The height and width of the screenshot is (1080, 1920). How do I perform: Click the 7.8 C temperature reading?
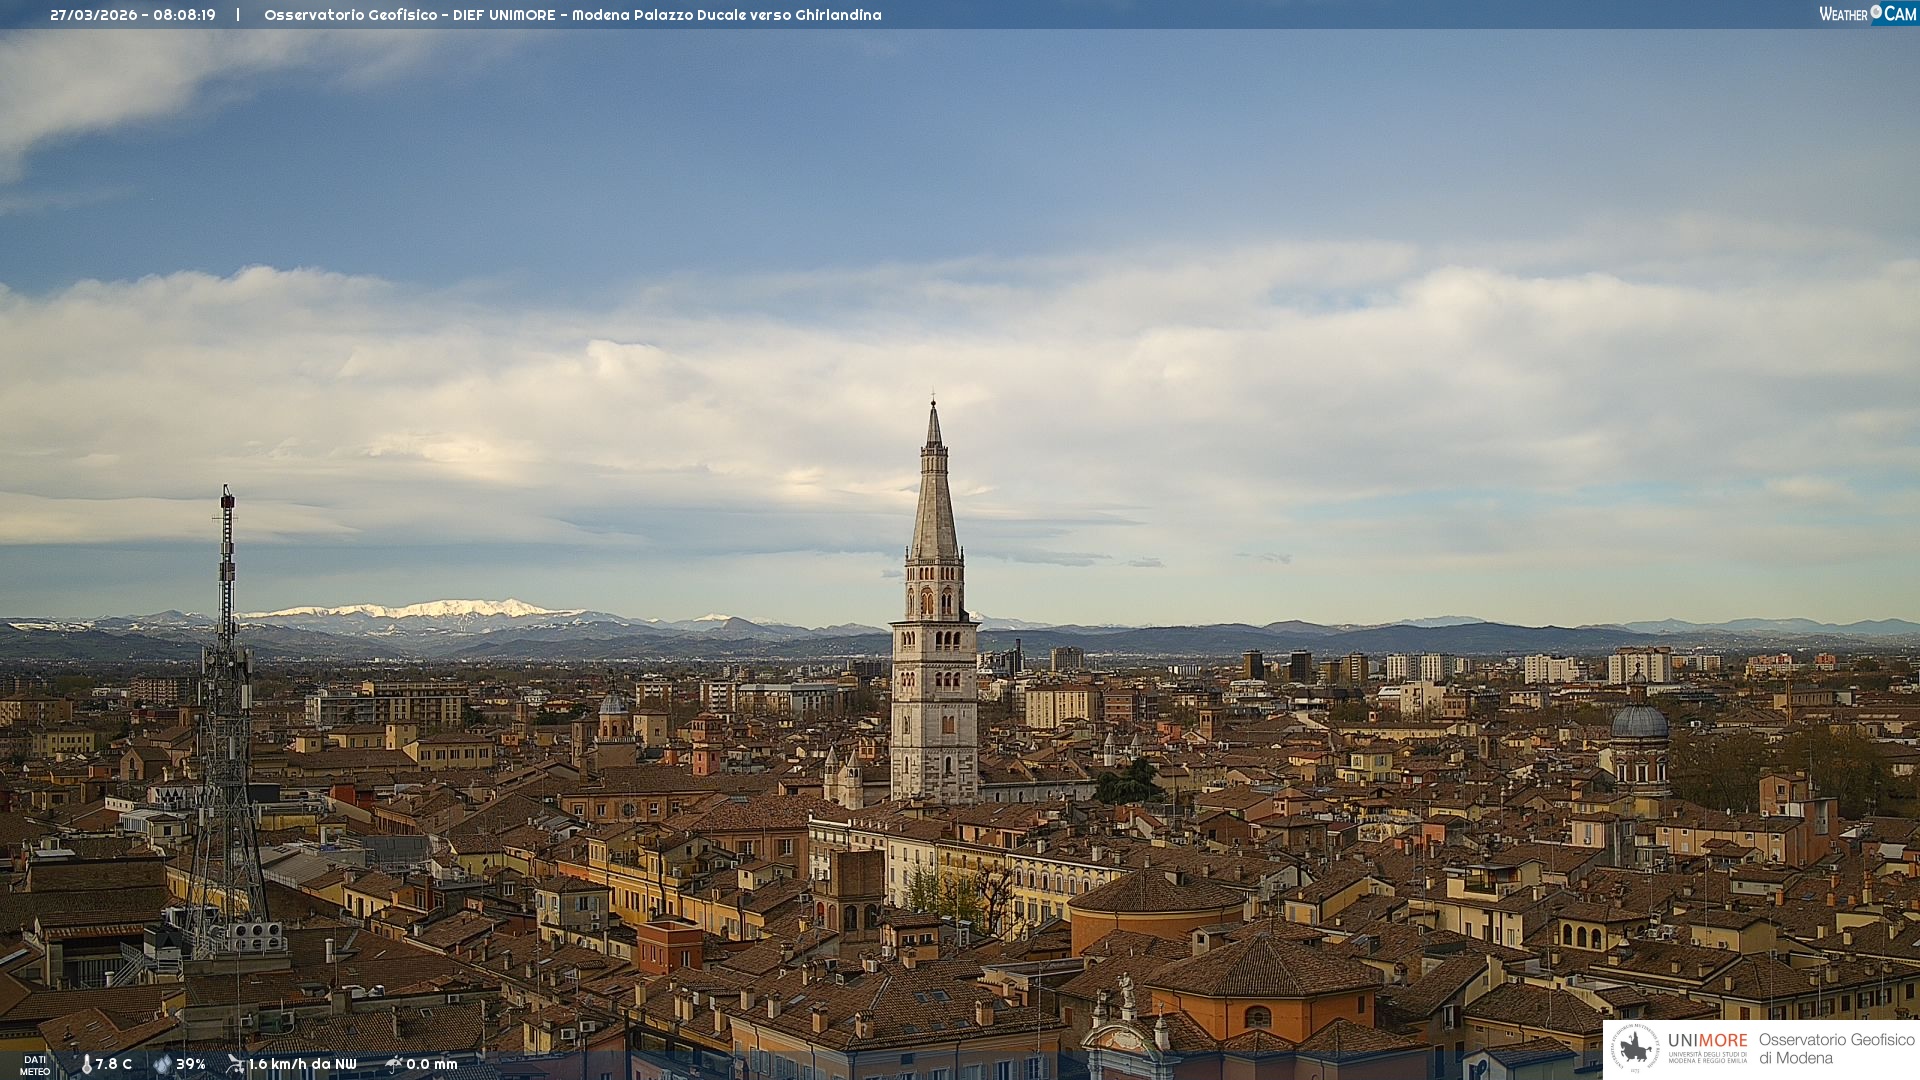[113, 1064]
